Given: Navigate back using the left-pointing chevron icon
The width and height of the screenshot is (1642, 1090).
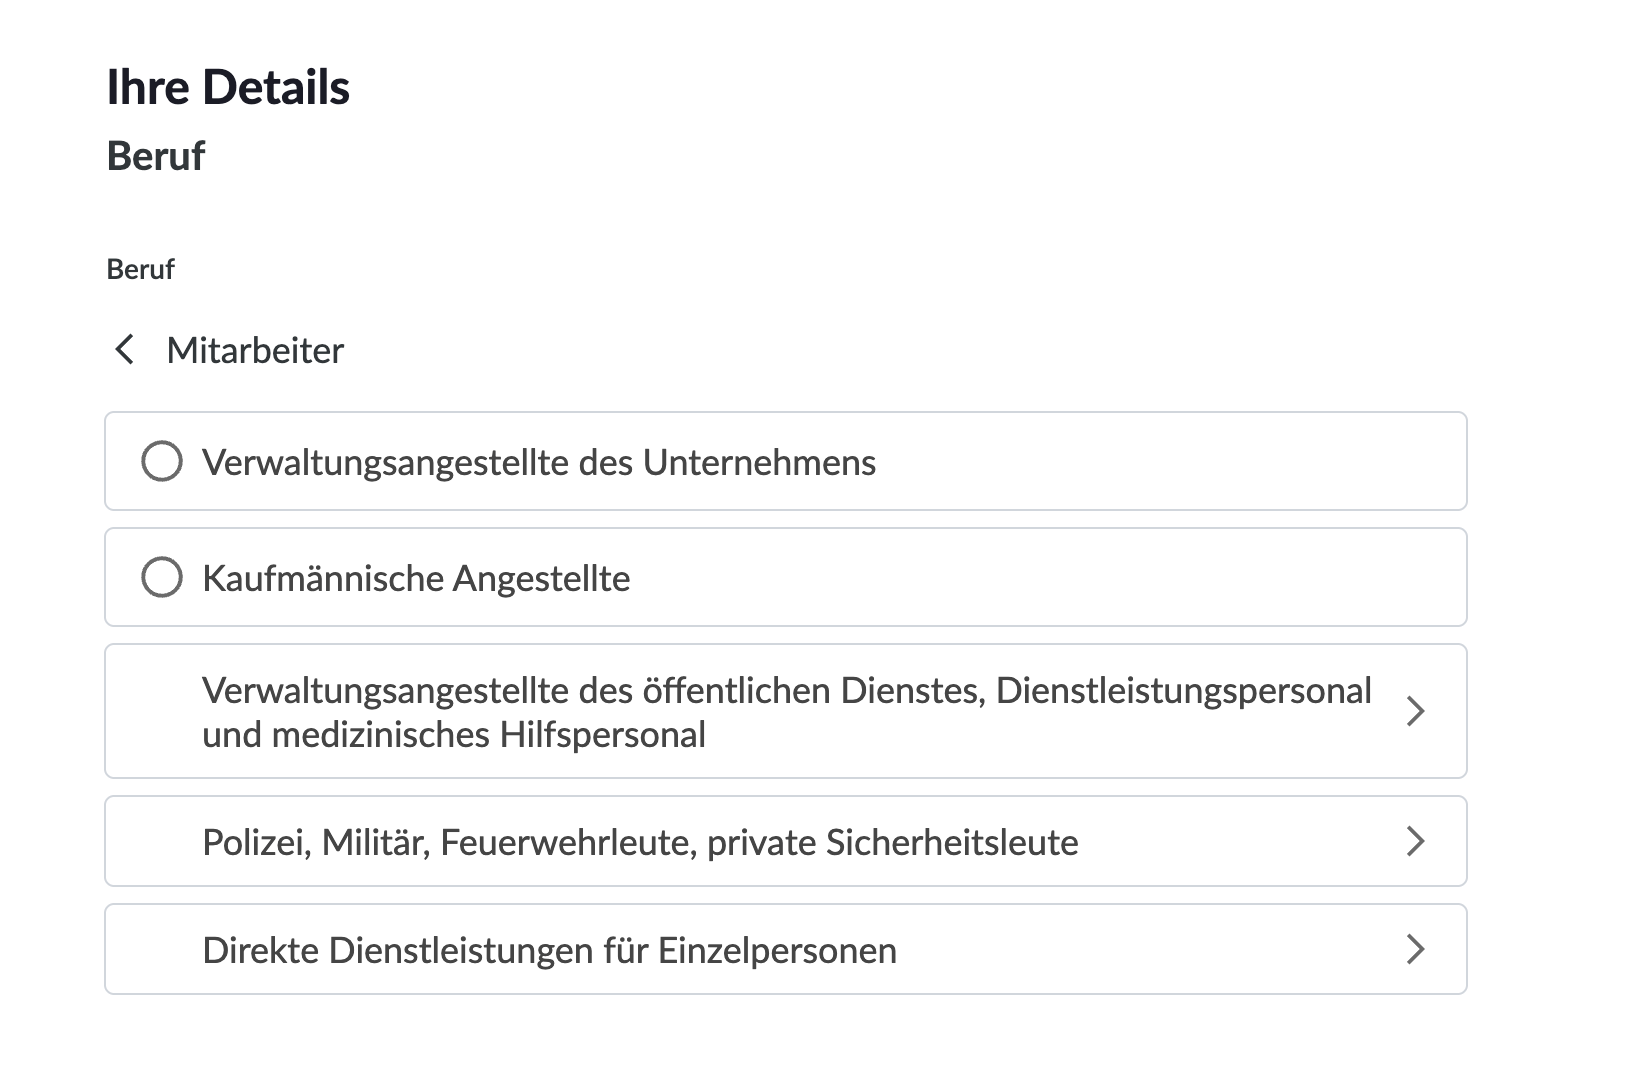Looking at the screenshot, I should click(x=125, y=351).
